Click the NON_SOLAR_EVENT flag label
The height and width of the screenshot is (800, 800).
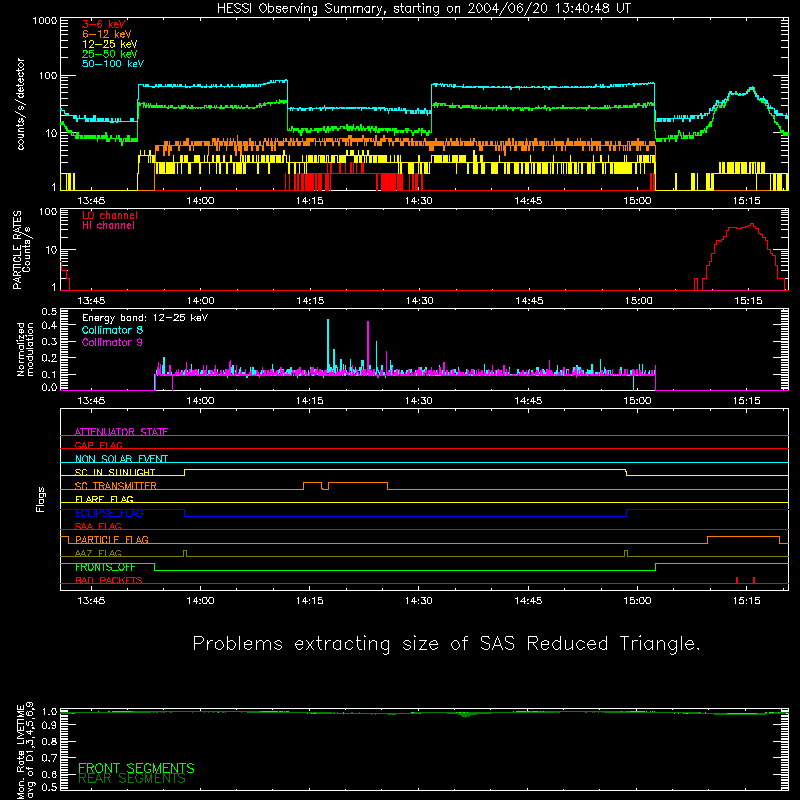tap(121, 459)
